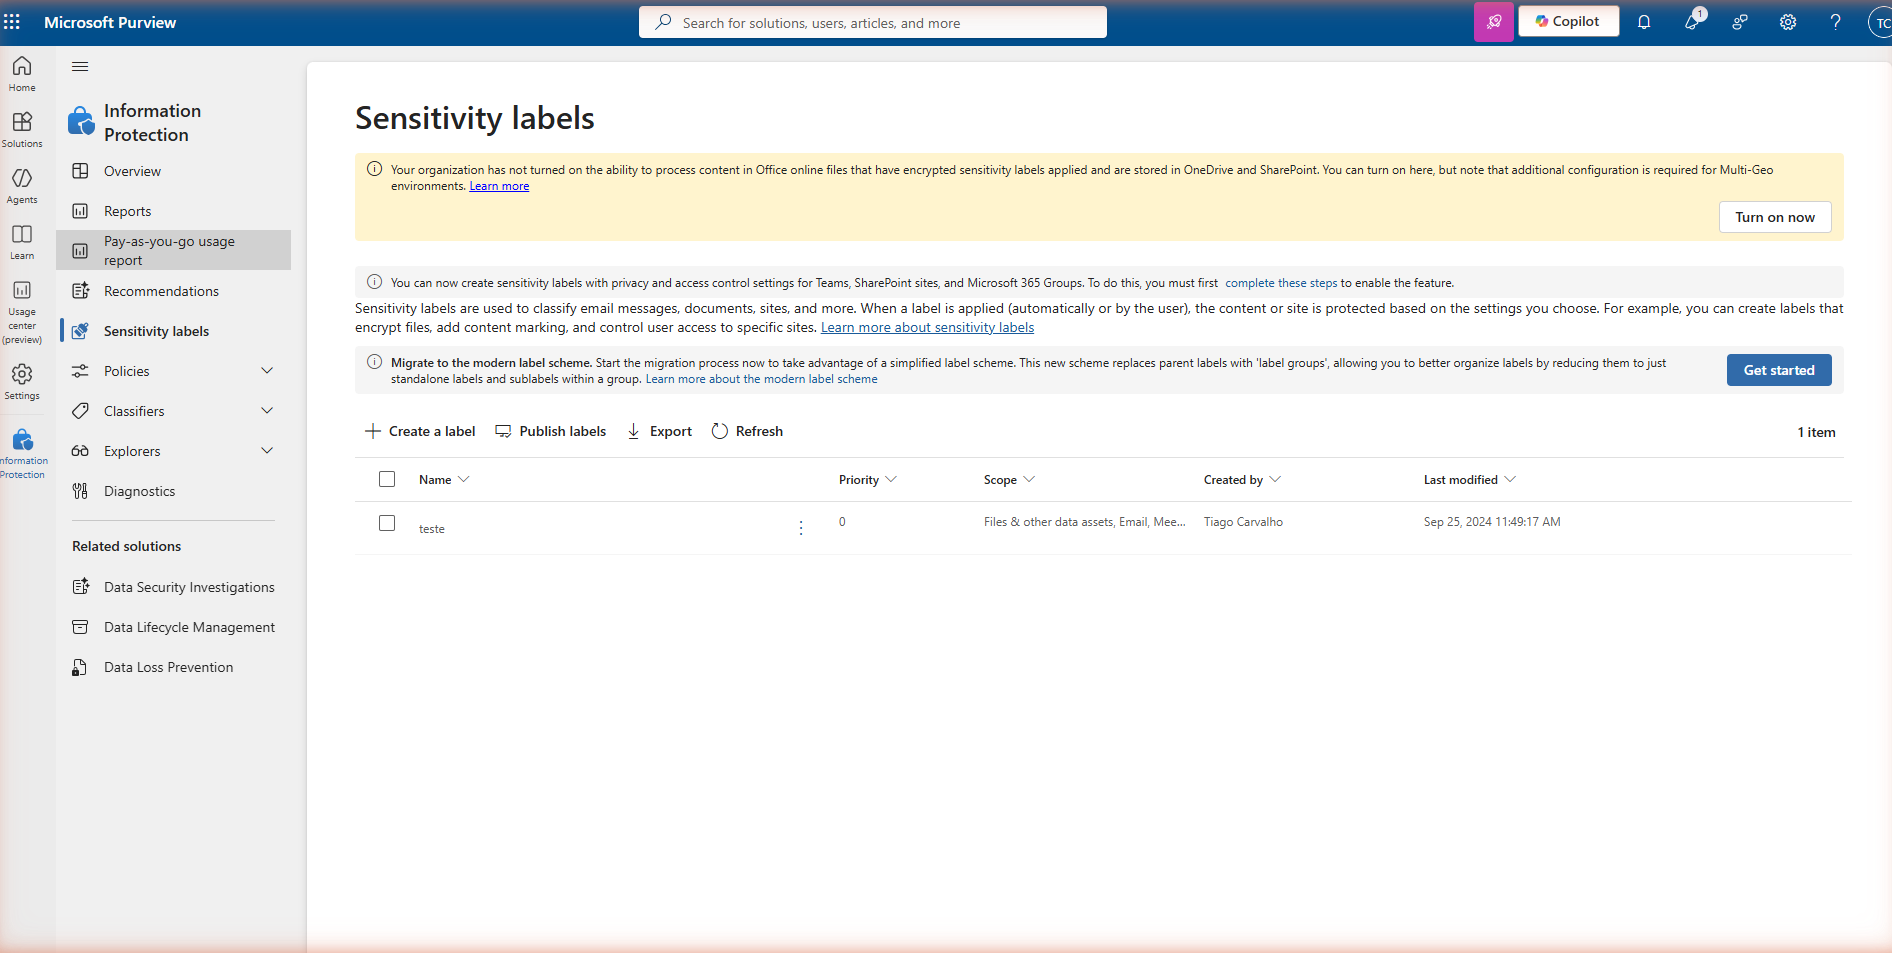Click Create a label
Screen dimensions: 1892x953
pos(420,431)
